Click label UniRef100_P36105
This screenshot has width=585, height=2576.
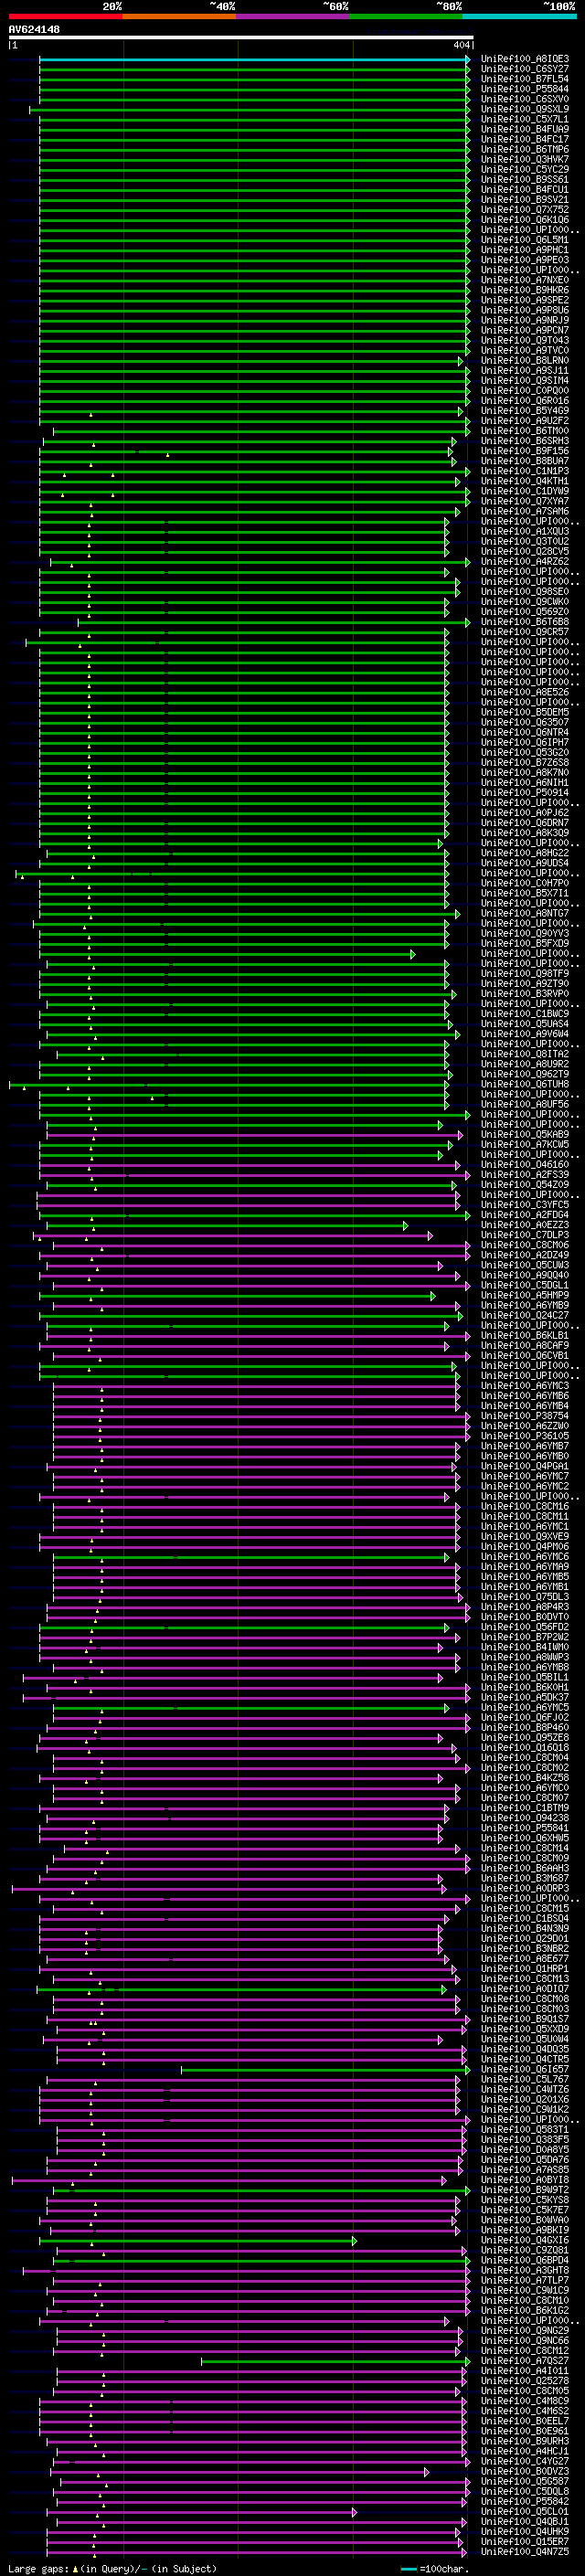pos(525,1436)
